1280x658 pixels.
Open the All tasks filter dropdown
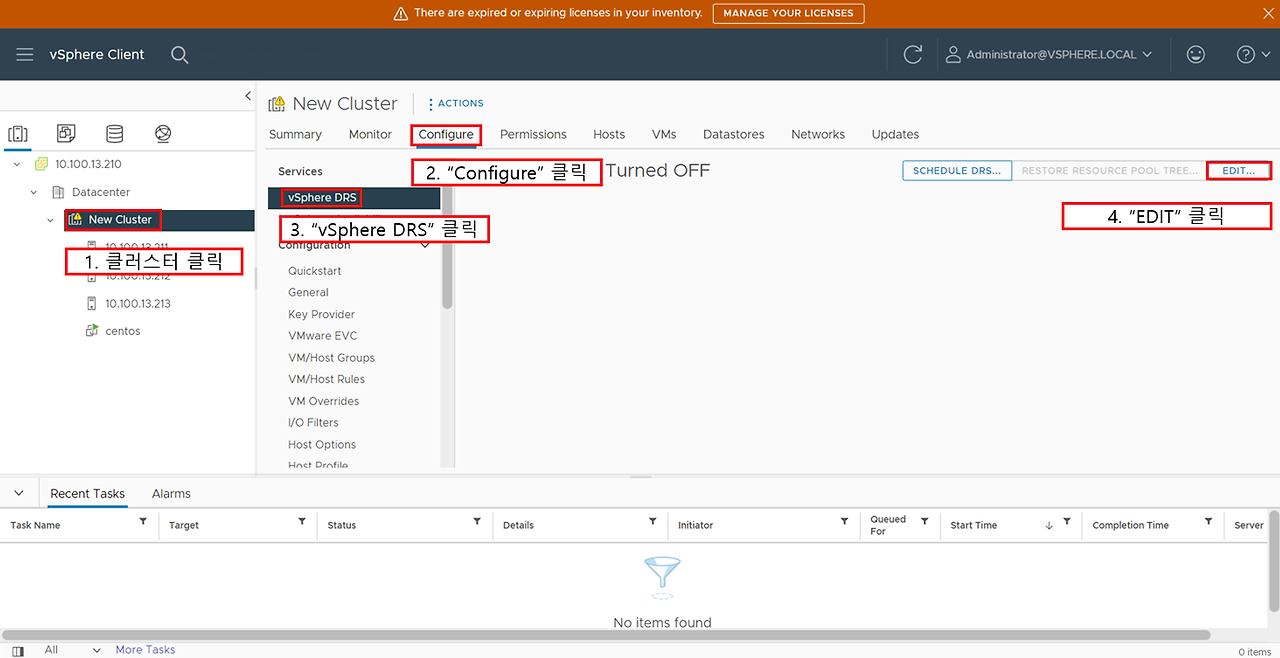(73, 650)
